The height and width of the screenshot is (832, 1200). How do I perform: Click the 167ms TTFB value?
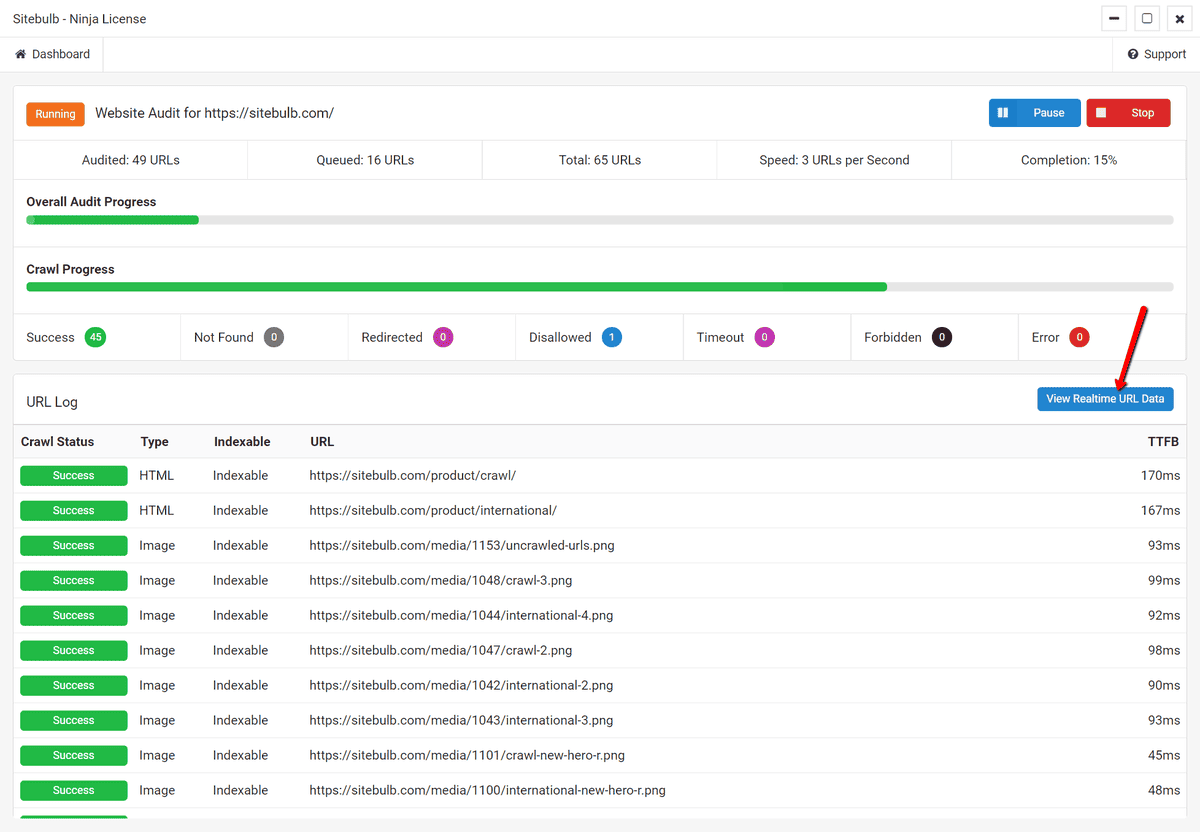tap(1160, 511)
